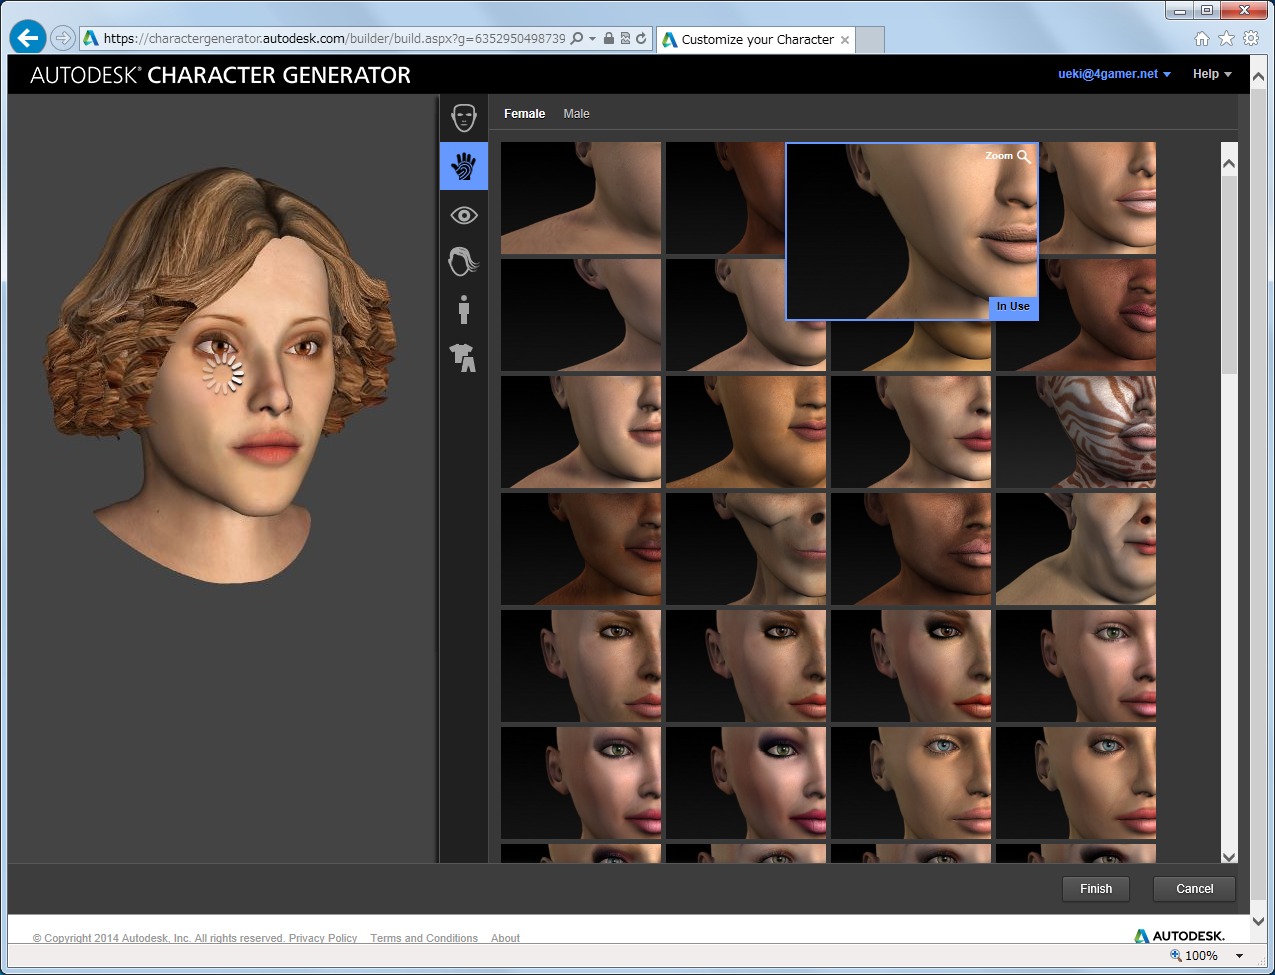Click the skin list scrollbar down arrow
The image size is (1275, 975).
(x=1229, y=856)
